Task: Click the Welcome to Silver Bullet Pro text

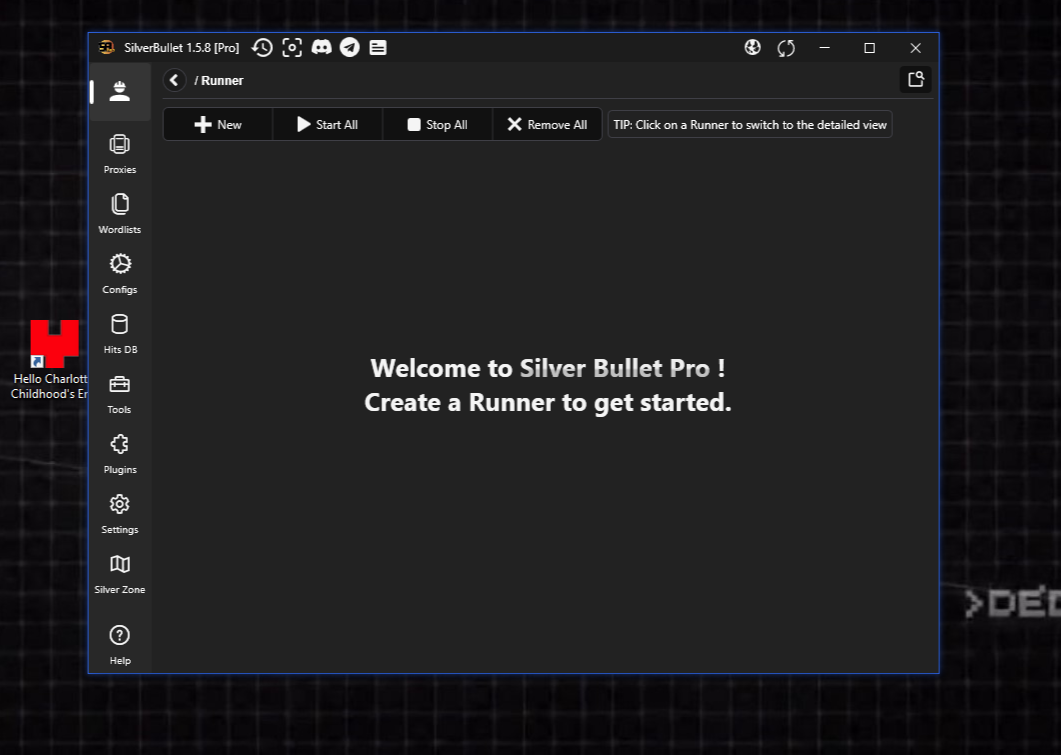Action: click(547, 368)
